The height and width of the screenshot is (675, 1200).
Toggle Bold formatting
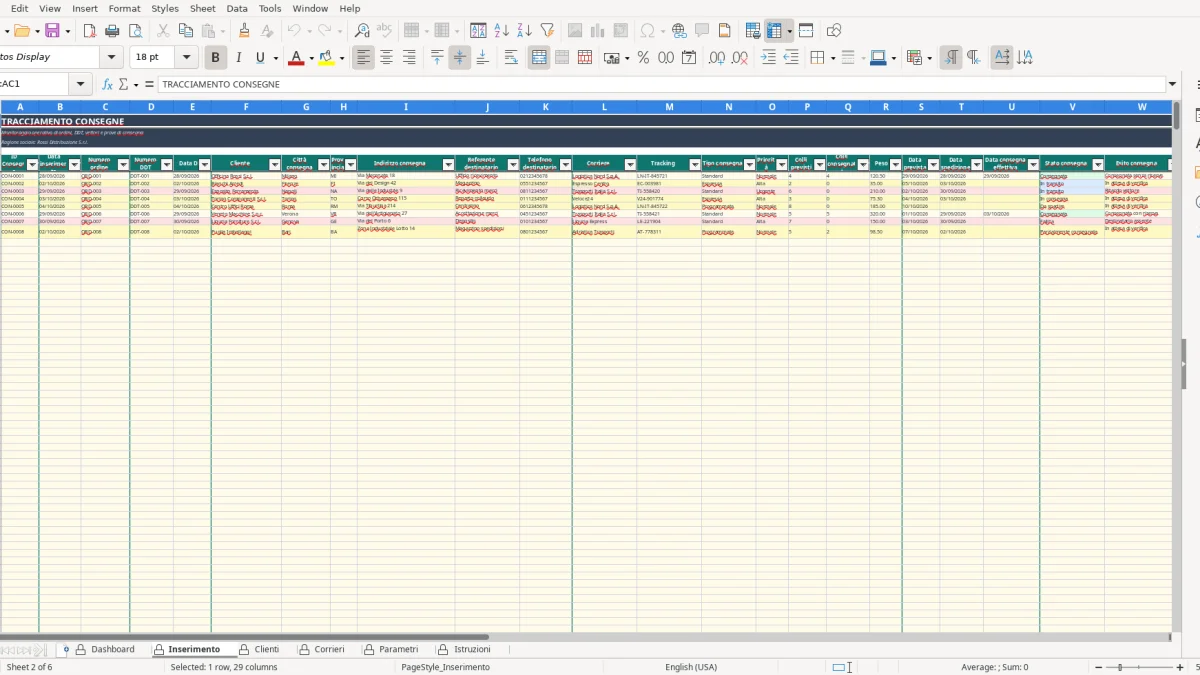coord(215,58)
